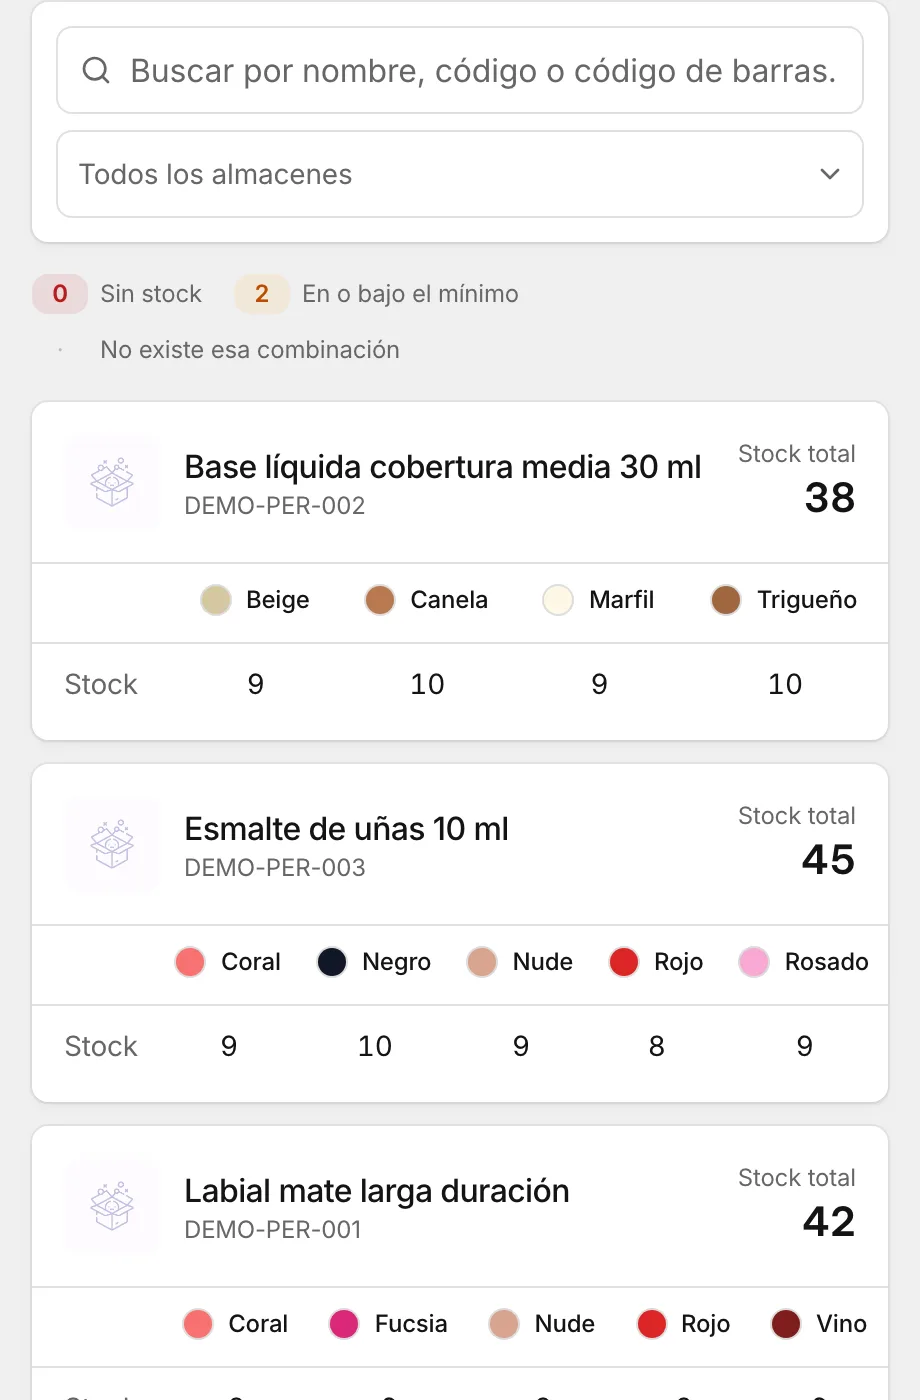Select Stock row label in Esmalte card
This screenshot has height=1400, width=920.
click(101, 1046)
